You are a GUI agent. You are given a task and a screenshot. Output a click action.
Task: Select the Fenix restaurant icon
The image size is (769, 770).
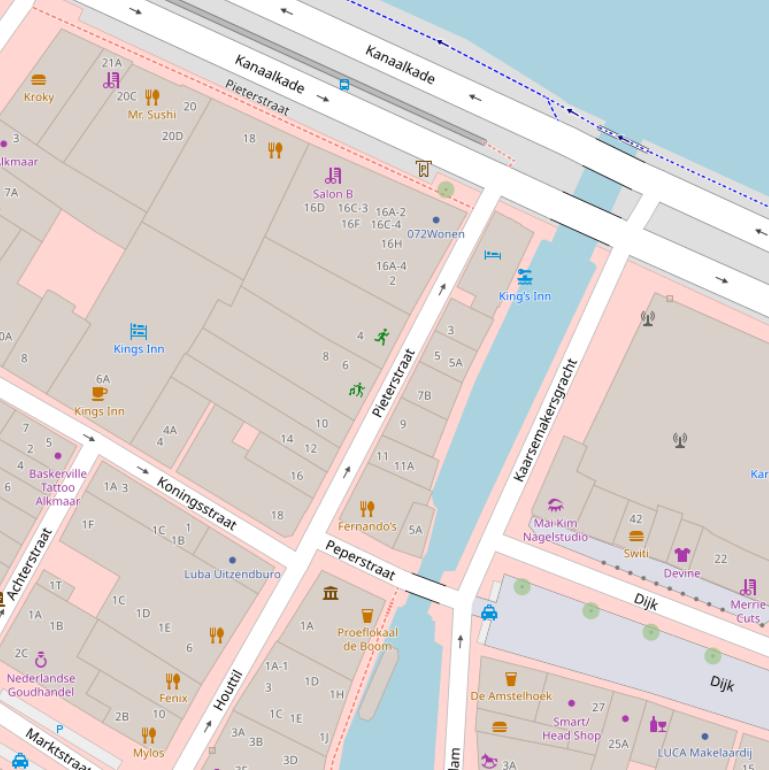[173, 681]
